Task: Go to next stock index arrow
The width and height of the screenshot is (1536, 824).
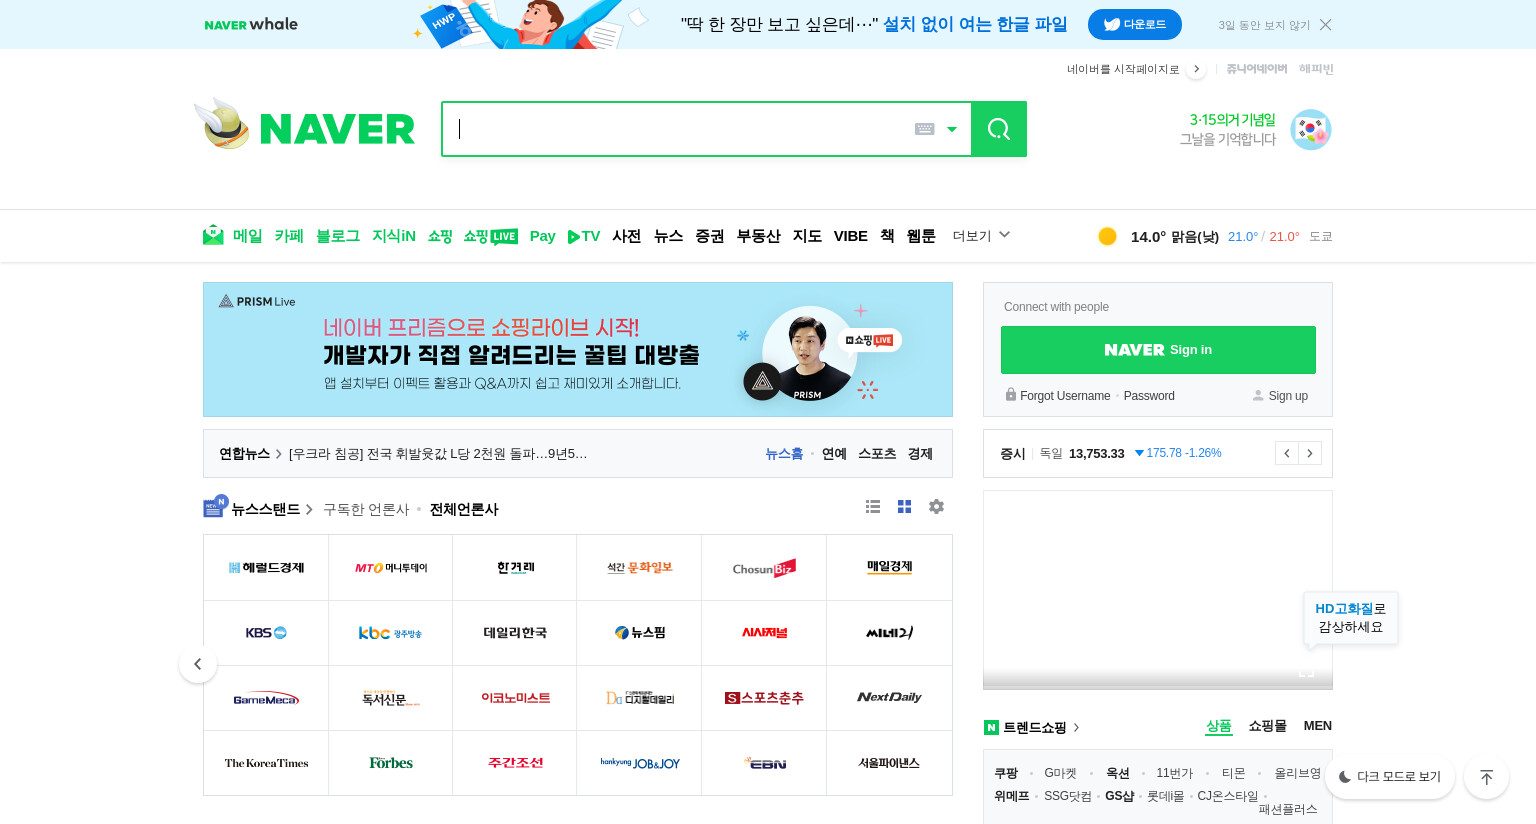Action: click(1310, 453)
